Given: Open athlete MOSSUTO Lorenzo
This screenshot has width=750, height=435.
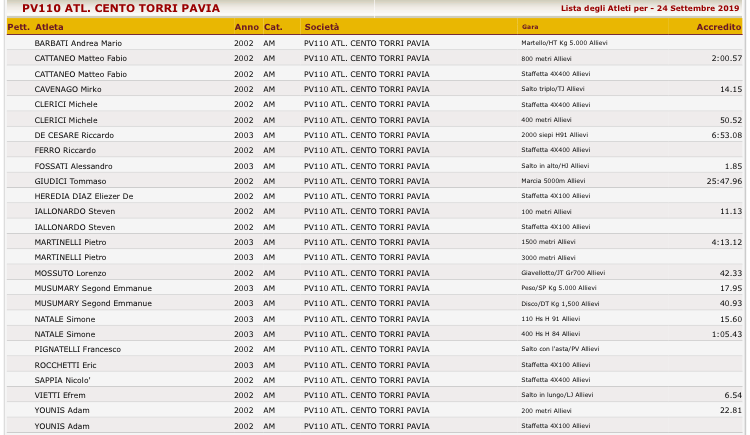Looking at the screenshot, I should pyautogui.click(x=71, y=273).
